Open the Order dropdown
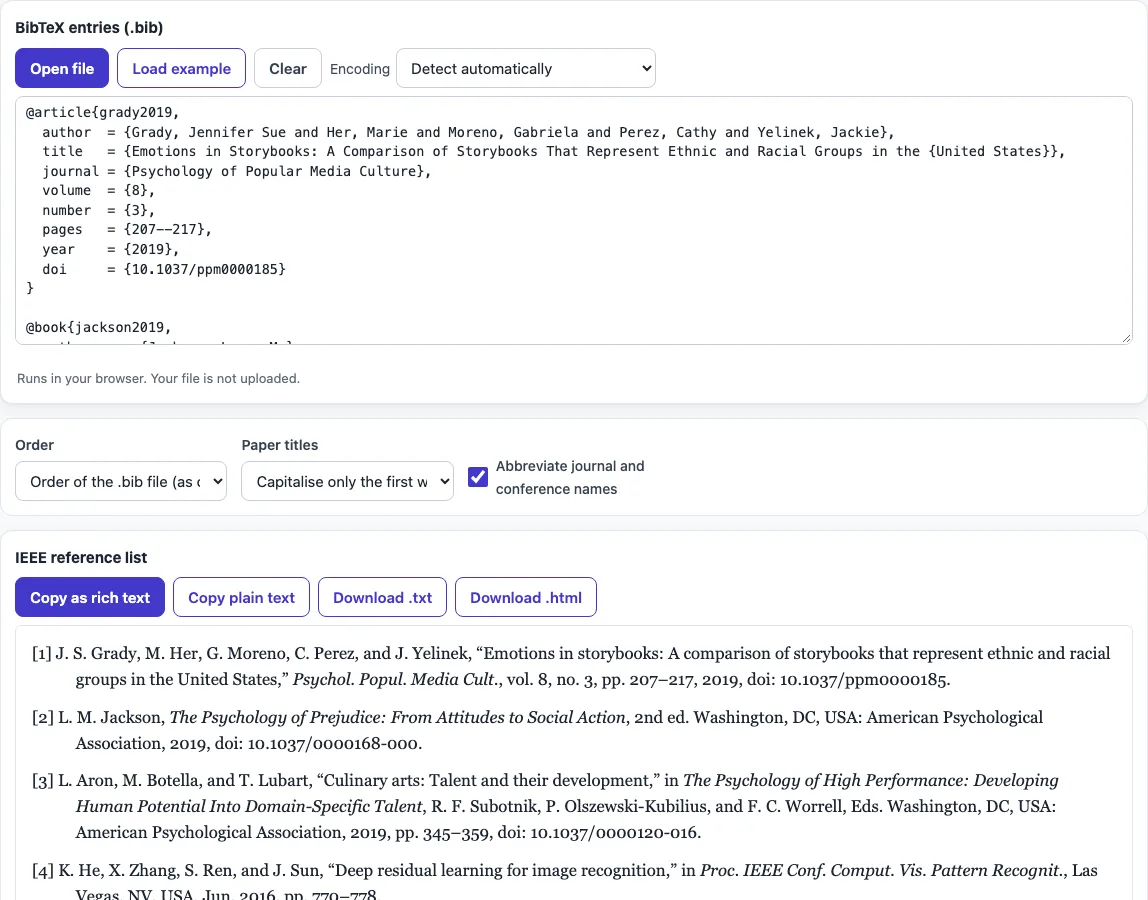The width and height of the screenshot is (1148, 900). tap(121, 481)
